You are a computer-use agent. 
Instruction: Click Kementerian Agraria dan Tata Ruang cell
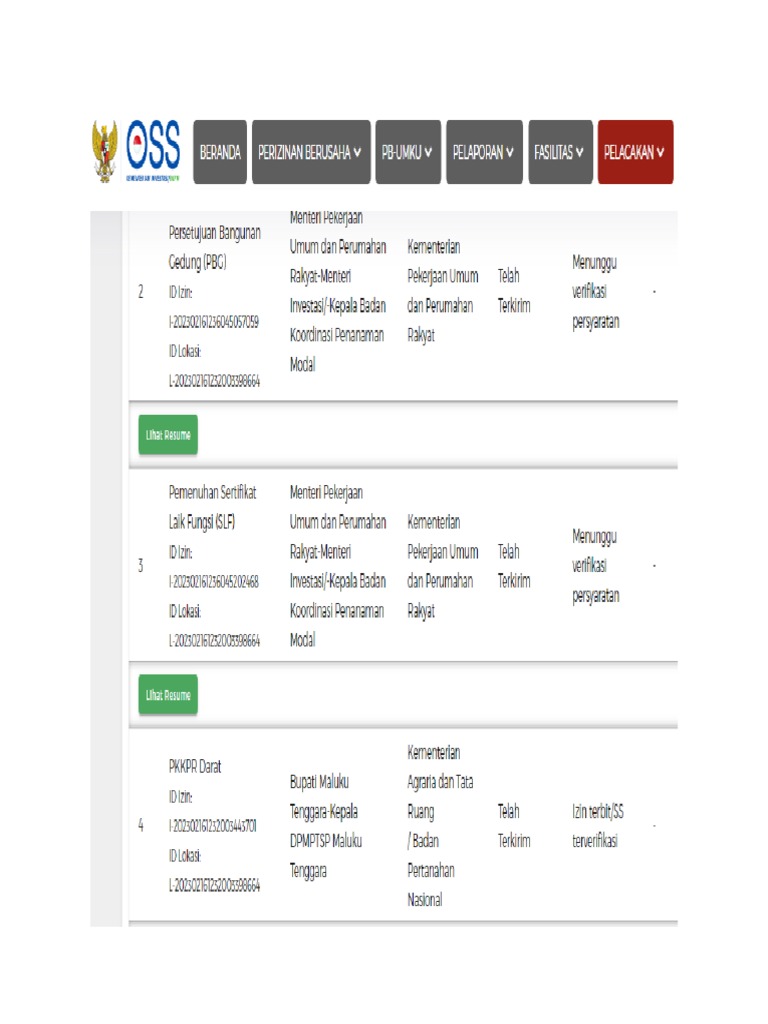(441, 826)
